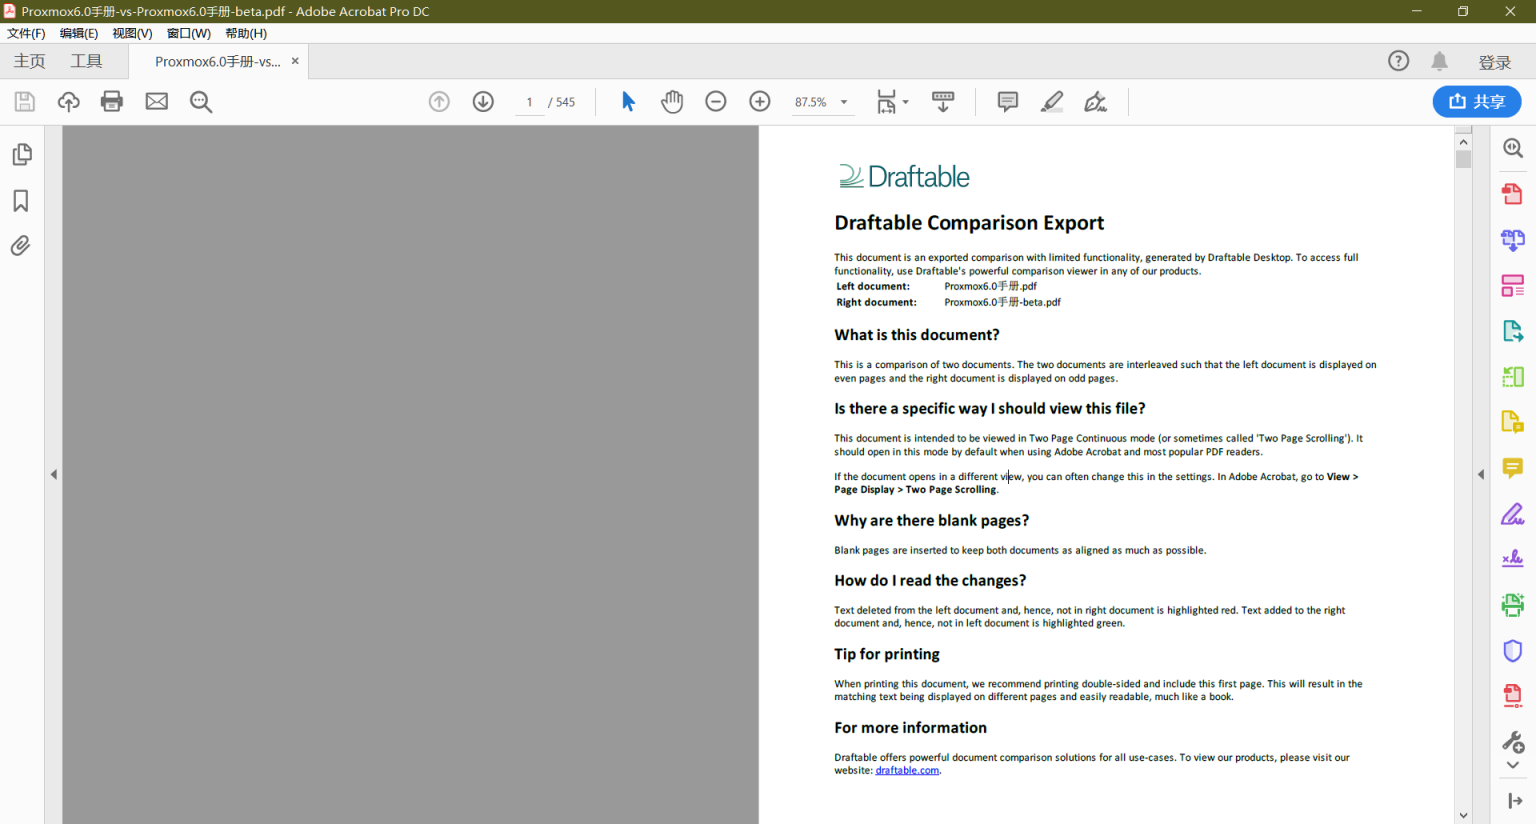The height and width of the screenshot is (824, 1536).
Task: Zoom in with the plus button
Action: click(x=760, y=101)
